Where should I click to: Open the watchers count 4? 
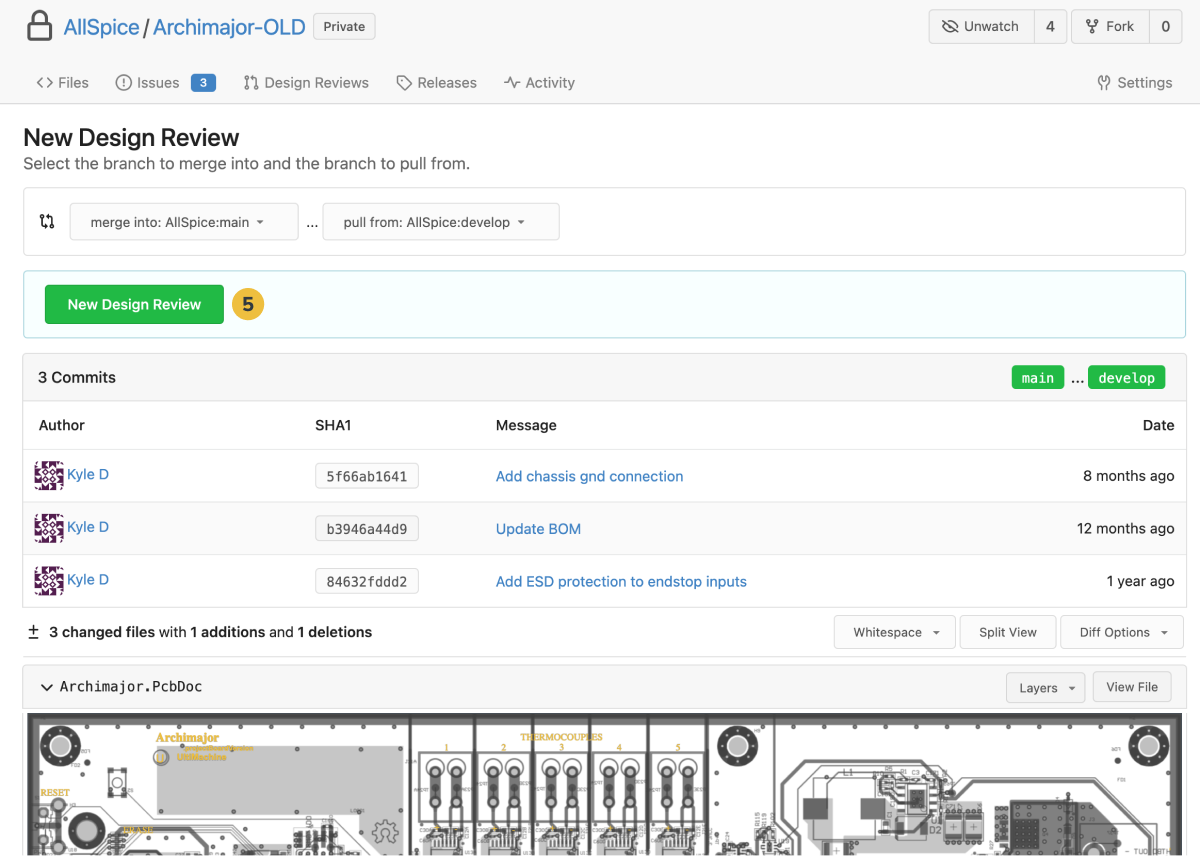[x=1050, y=27]
